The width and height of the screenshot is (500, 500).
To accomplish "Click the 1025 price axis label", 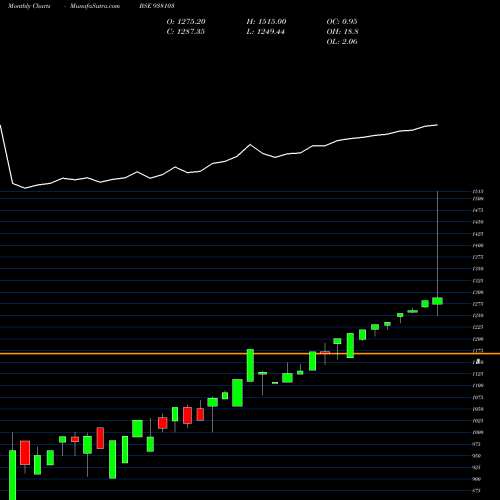I will coord(478,421).
